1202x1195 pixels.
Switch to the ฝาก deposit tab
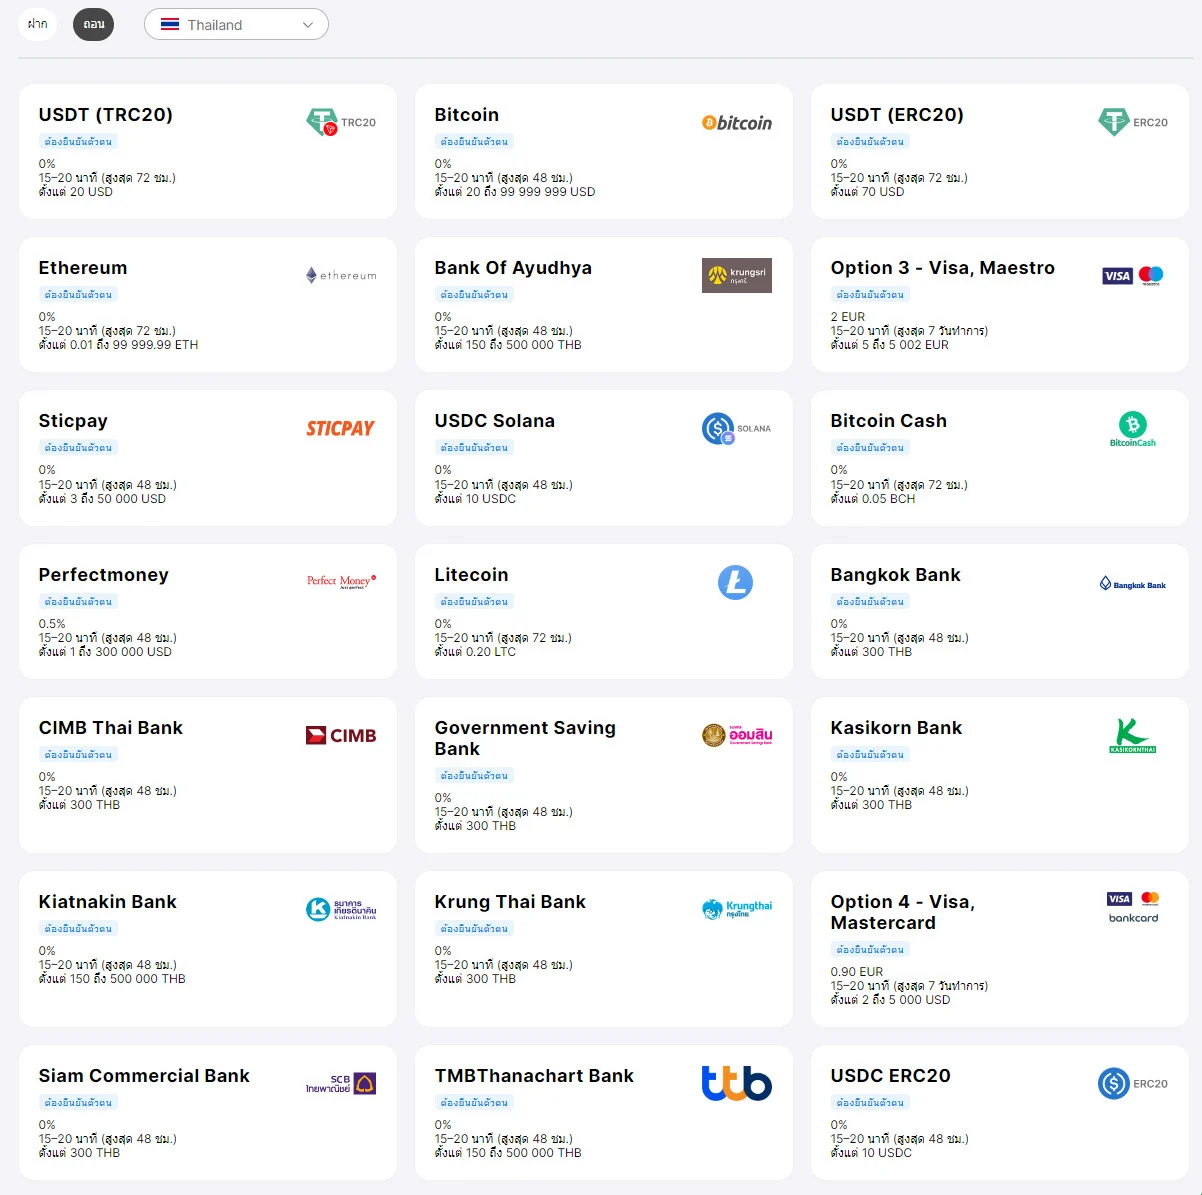click(37, 24)
